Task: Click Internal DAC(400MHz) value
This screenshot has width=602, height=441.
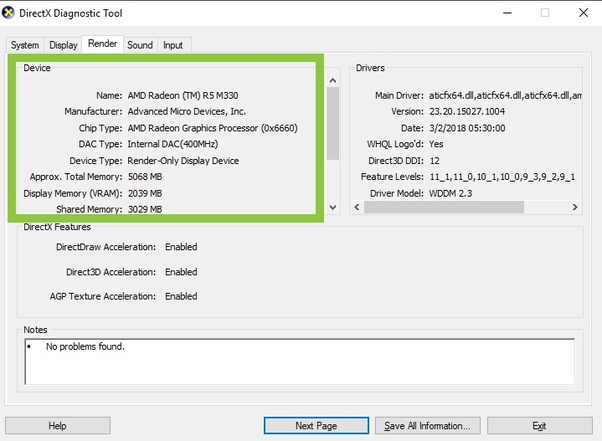Action: pos(173,144)
